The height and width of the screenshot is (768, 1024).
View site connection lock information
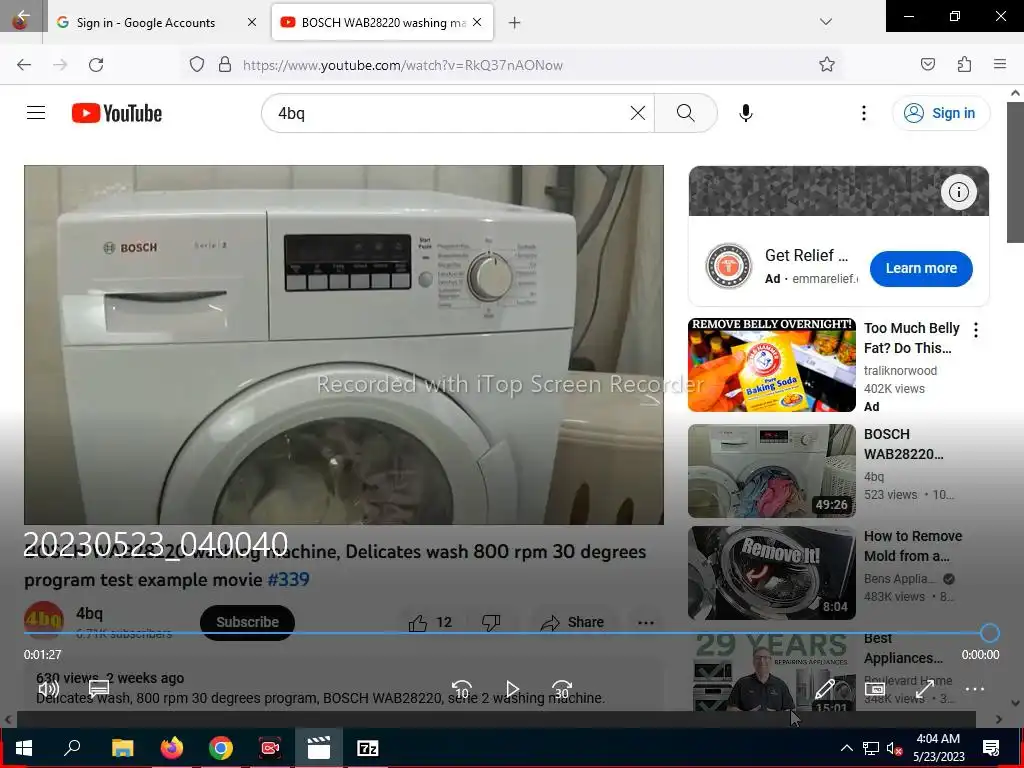click(225, 65)
